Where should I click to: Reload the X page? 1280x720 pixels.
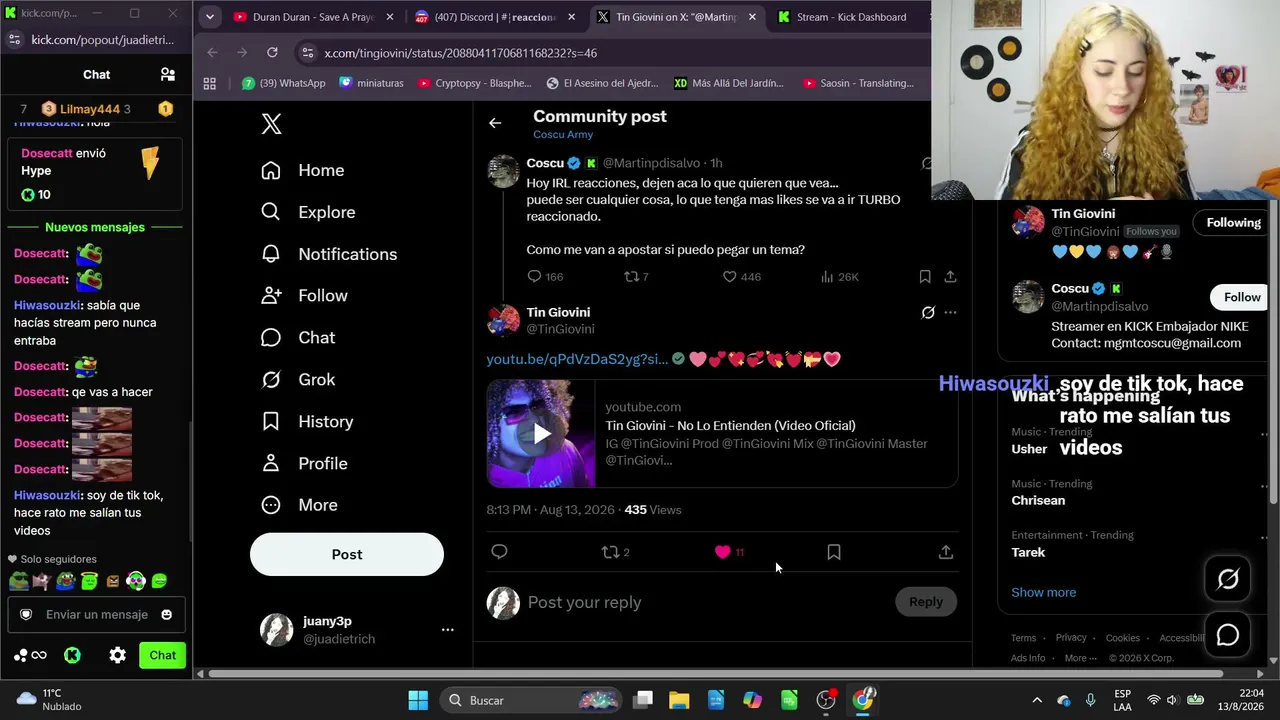272,53
